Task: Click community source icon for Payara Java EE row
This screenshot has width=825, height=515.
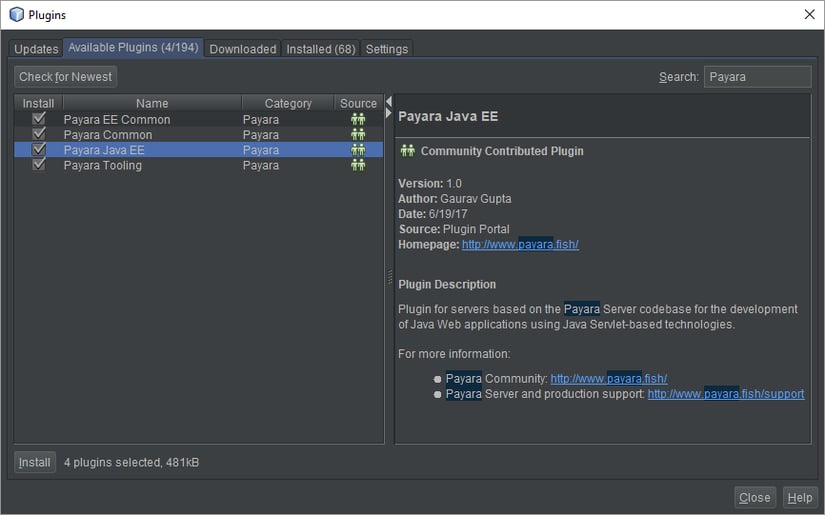Action: [x=358, y=150]
